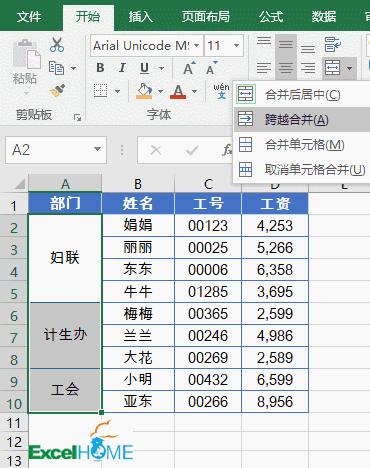This screenshot has width=370, height=468.
Task: Click the wrap text icon
Action: [333, 45]
